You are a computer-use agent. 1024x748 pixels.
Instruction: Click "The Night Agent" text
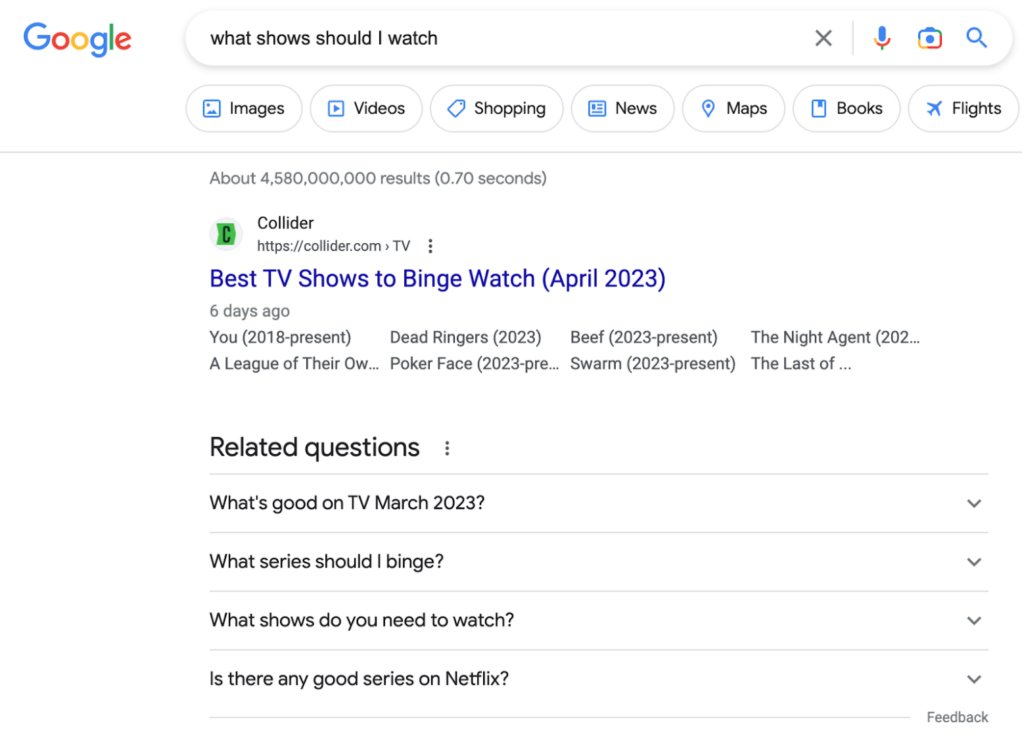[810, 338]
